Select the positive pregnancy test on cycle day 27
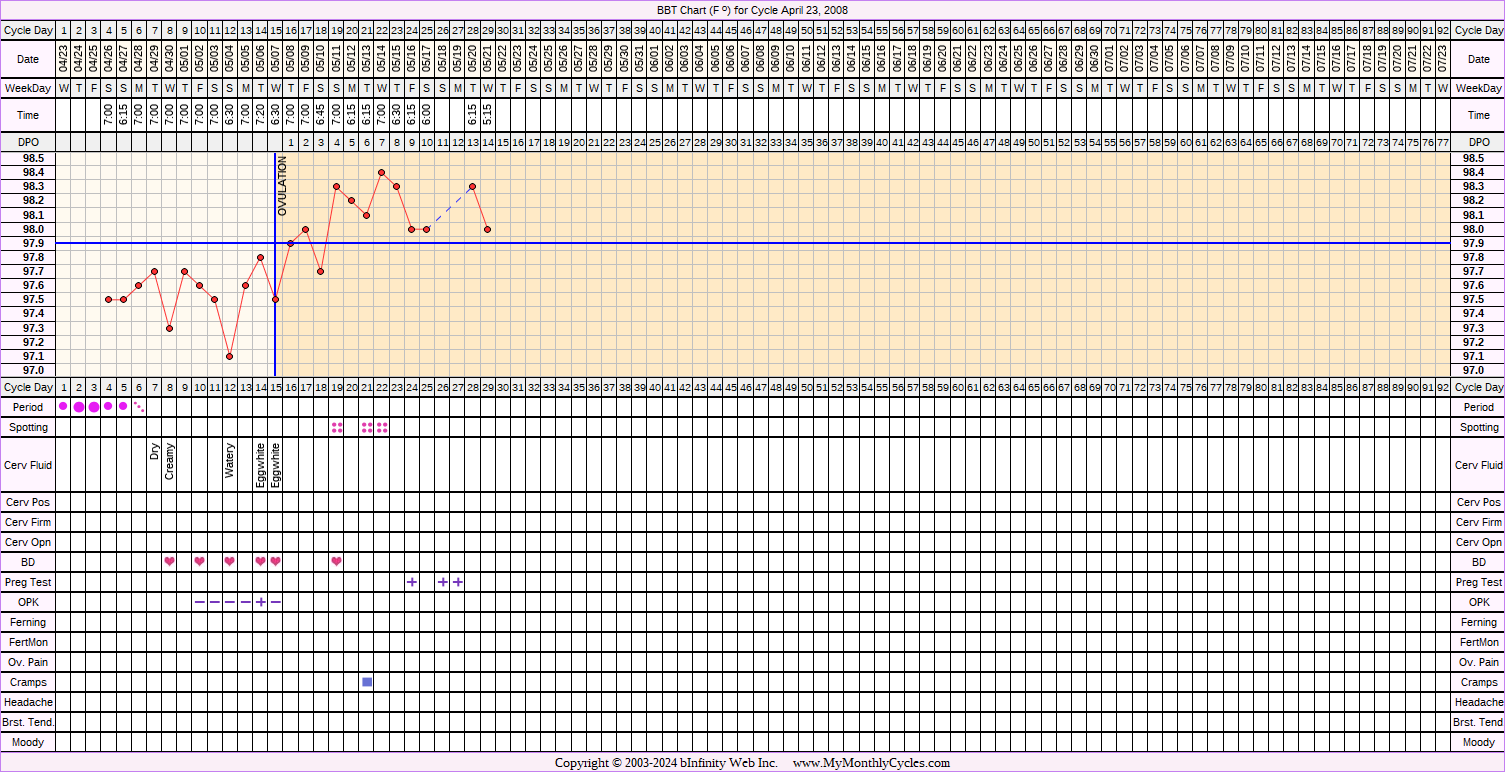Image resolution: width=1505 pixels, height=772 pixels. point(457,581)
